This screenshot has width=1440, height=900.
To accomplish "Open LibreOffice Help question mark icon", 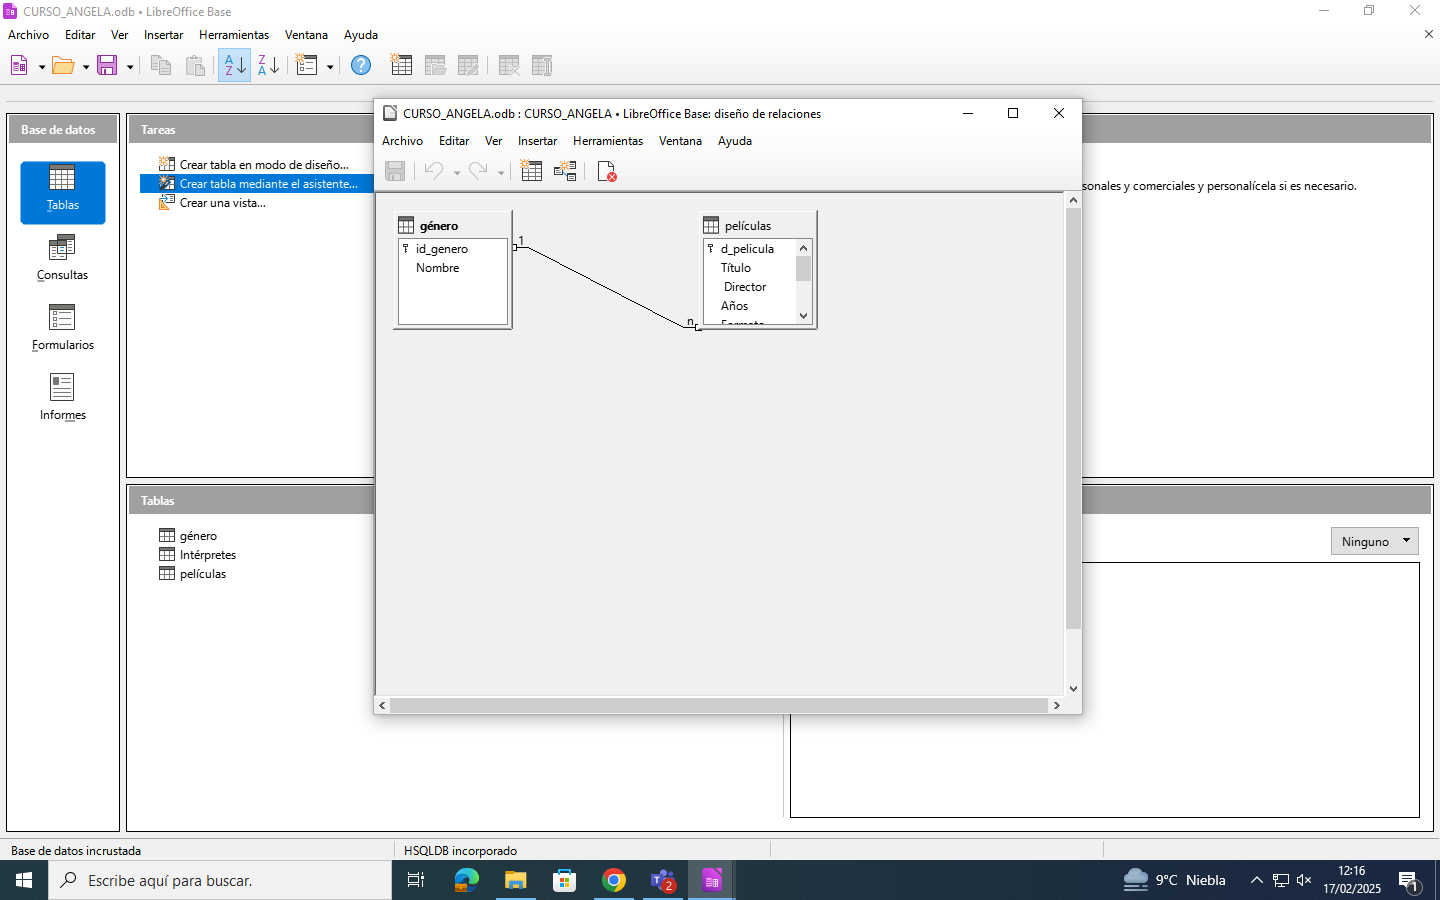I will click(361, 66).
